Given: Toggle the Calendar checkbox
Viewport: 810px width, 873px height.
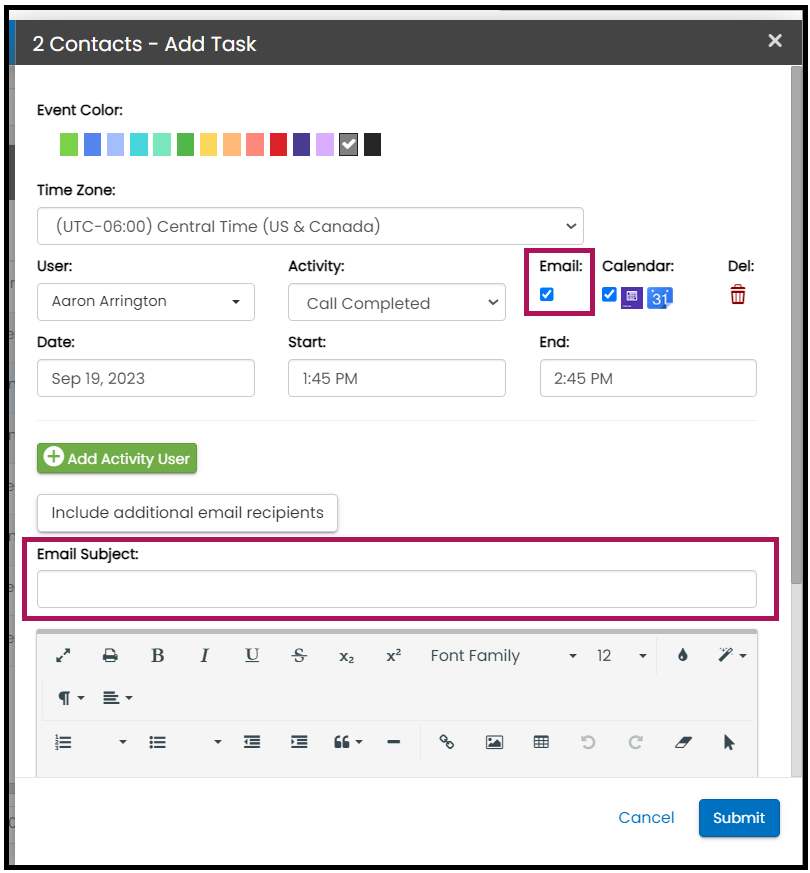Looking at the screenshot, I should click(x=609, y=294).
